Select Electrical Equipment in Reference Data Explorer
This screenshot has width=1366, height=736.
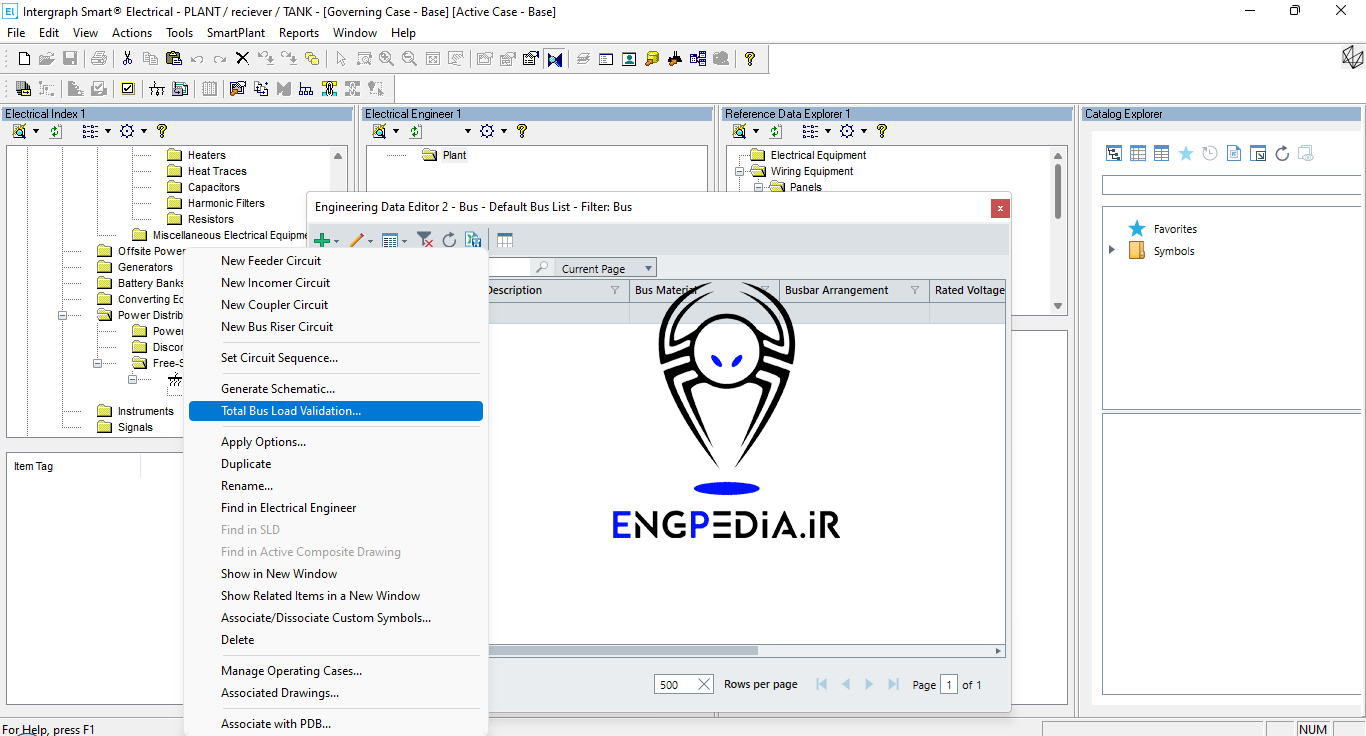click(818, 155)
